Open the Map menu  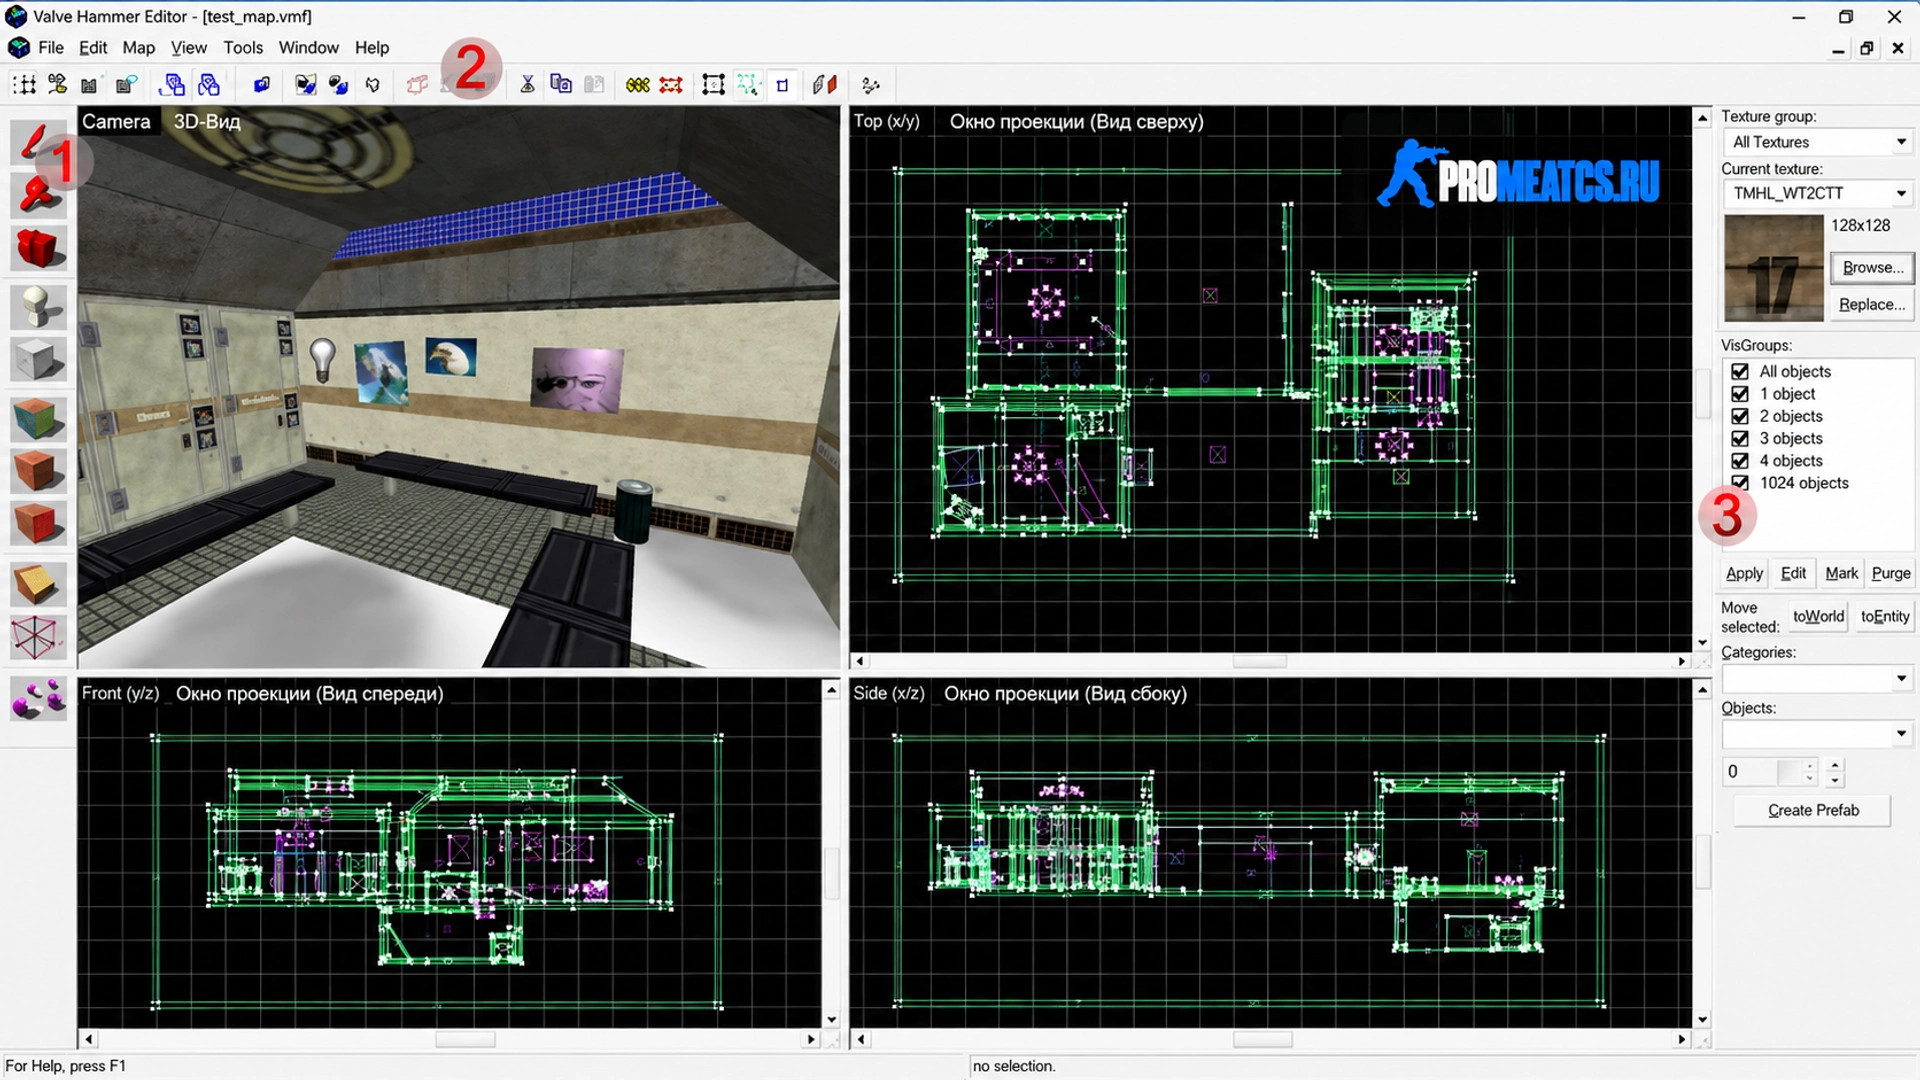pyautogui.click(x=138, y=47)
